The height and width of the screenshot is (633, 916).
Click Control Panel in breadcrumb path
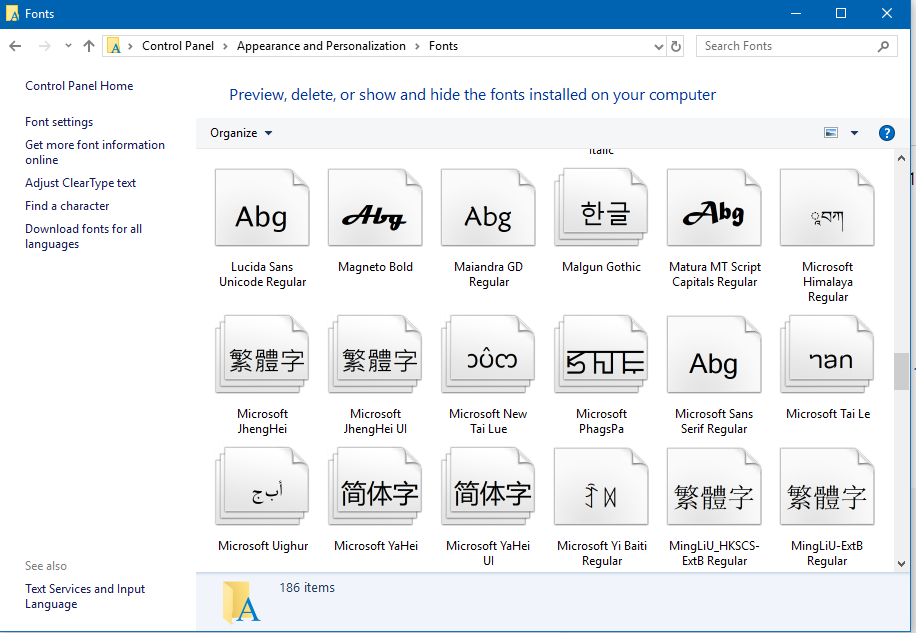178,46
